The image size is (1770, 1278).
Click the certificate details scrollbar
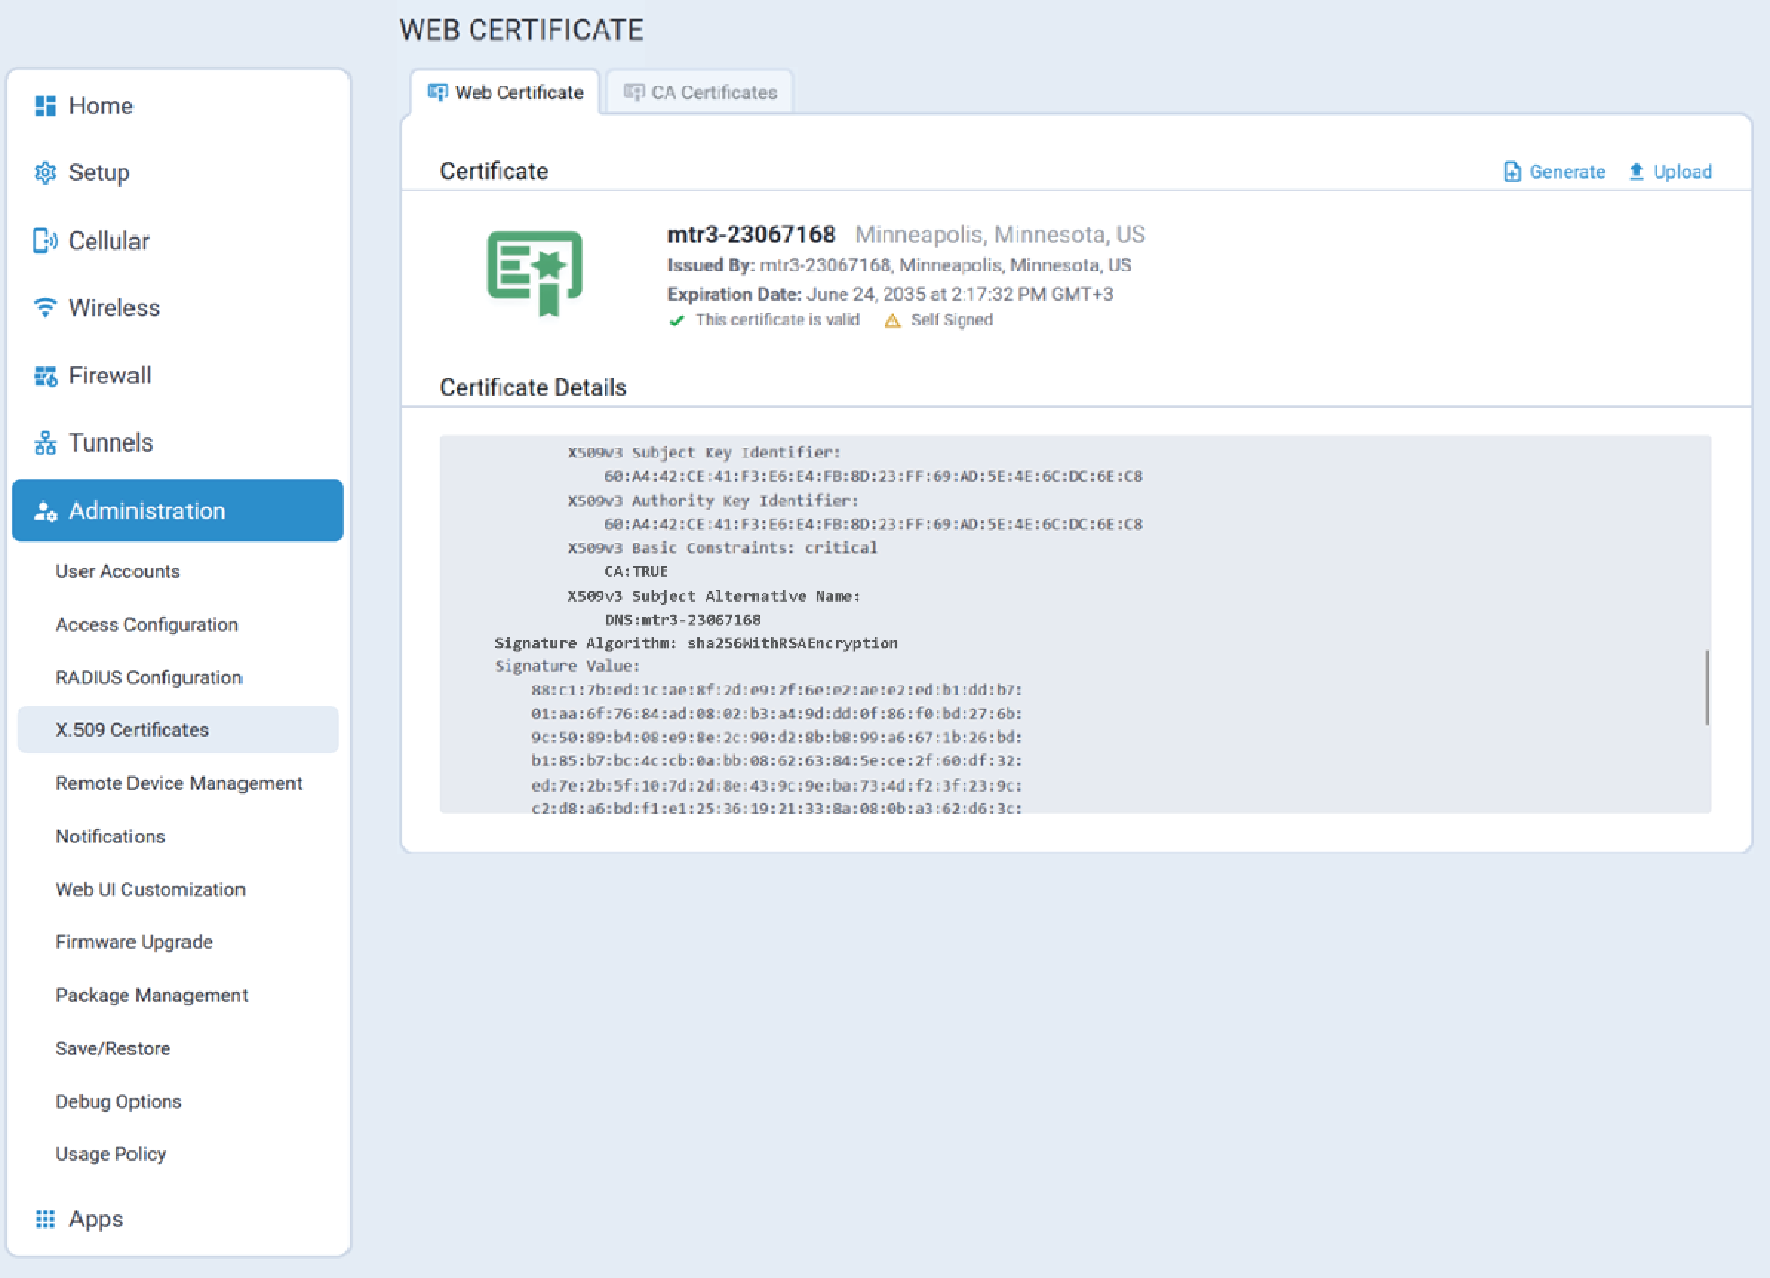click(x=1706, y=688)
